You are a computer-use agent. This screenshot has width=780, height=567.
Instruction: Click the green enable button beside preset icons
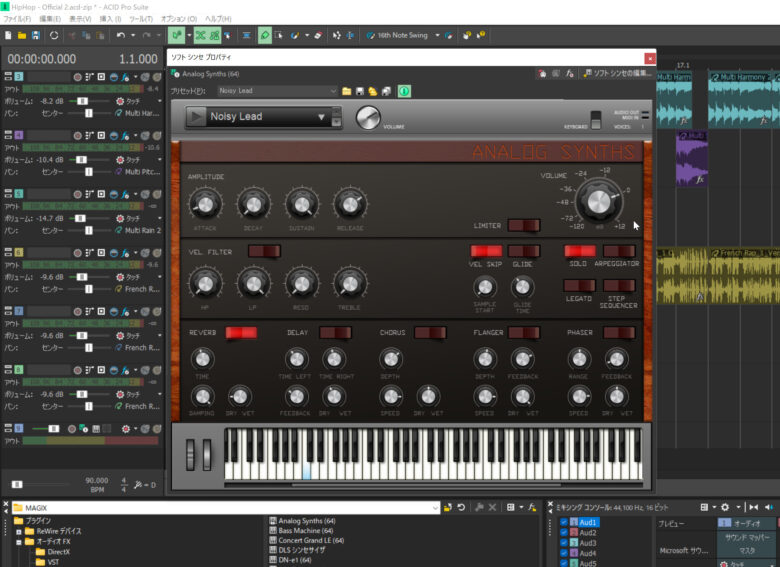pyautogui.click(x=404, y=91)
